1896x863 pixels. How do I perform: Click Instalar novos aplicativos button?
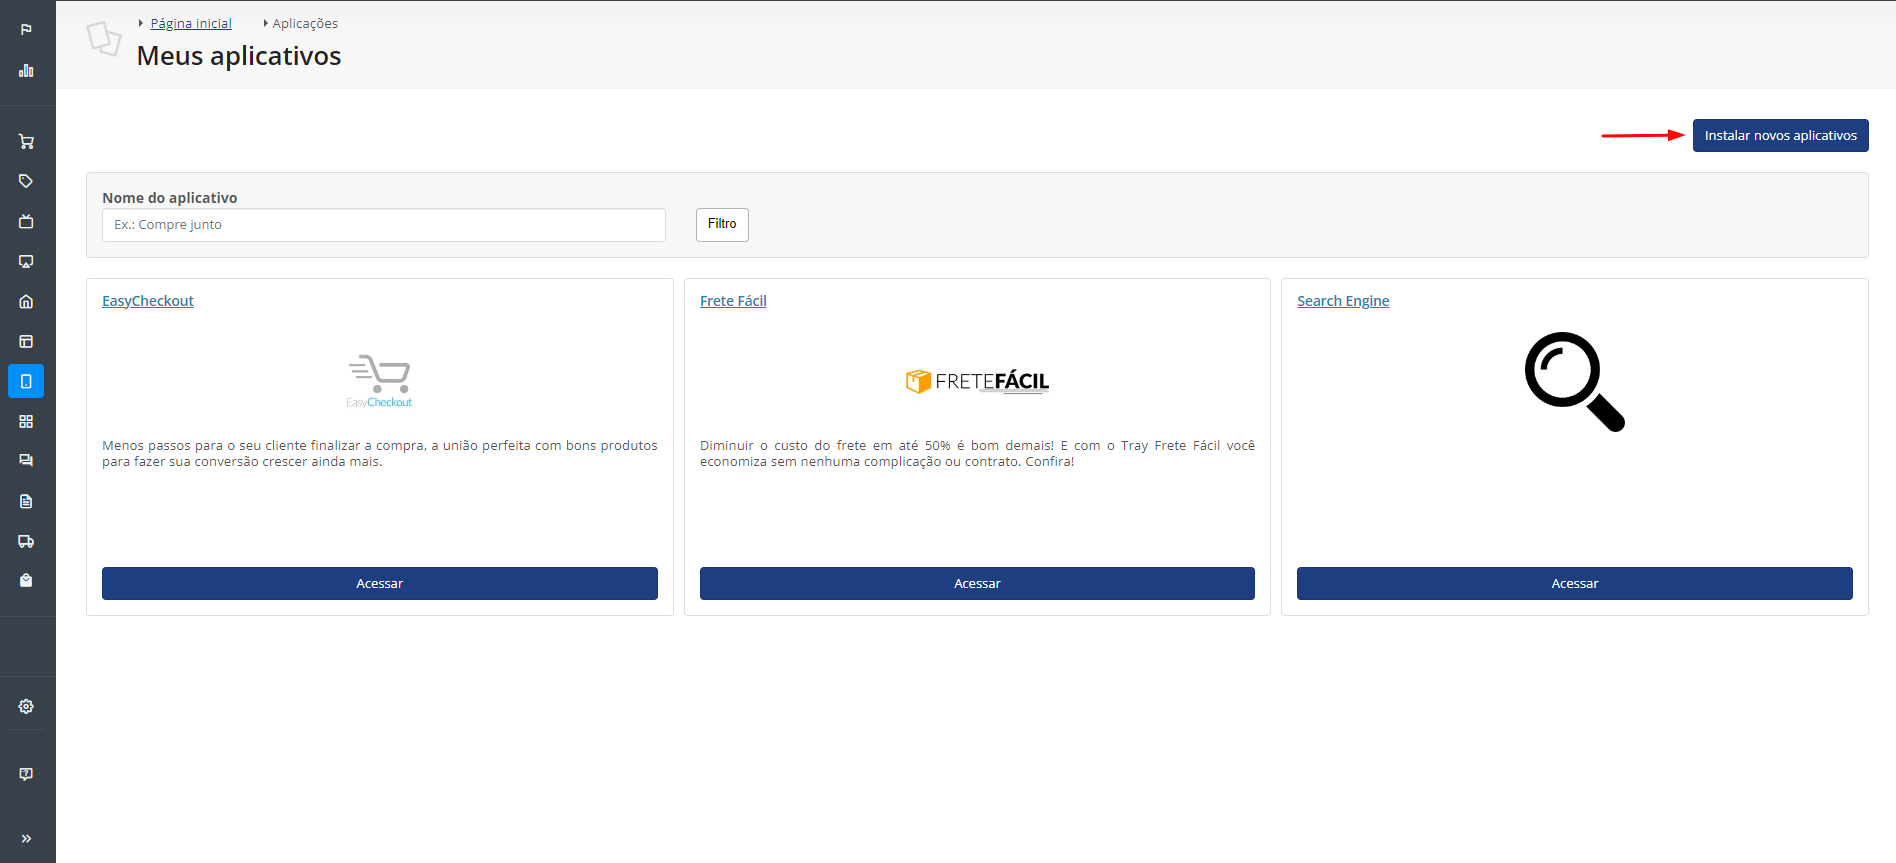[1780, 135]
